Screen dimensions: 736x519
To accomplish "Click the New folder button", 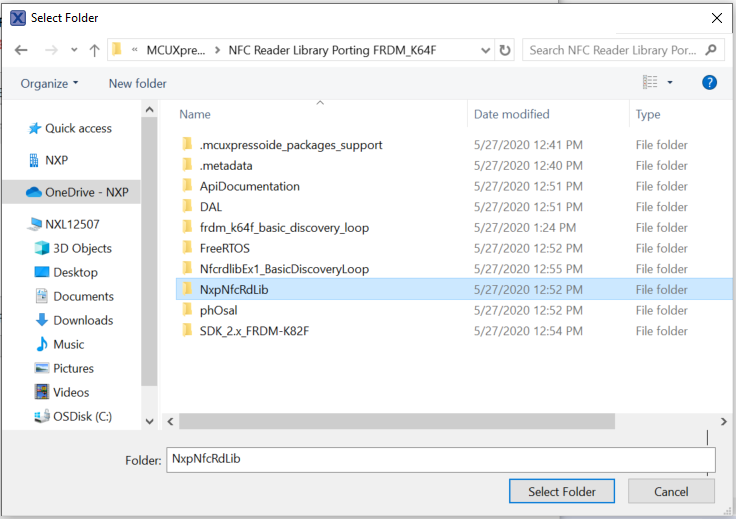I will tap(137, 84).
